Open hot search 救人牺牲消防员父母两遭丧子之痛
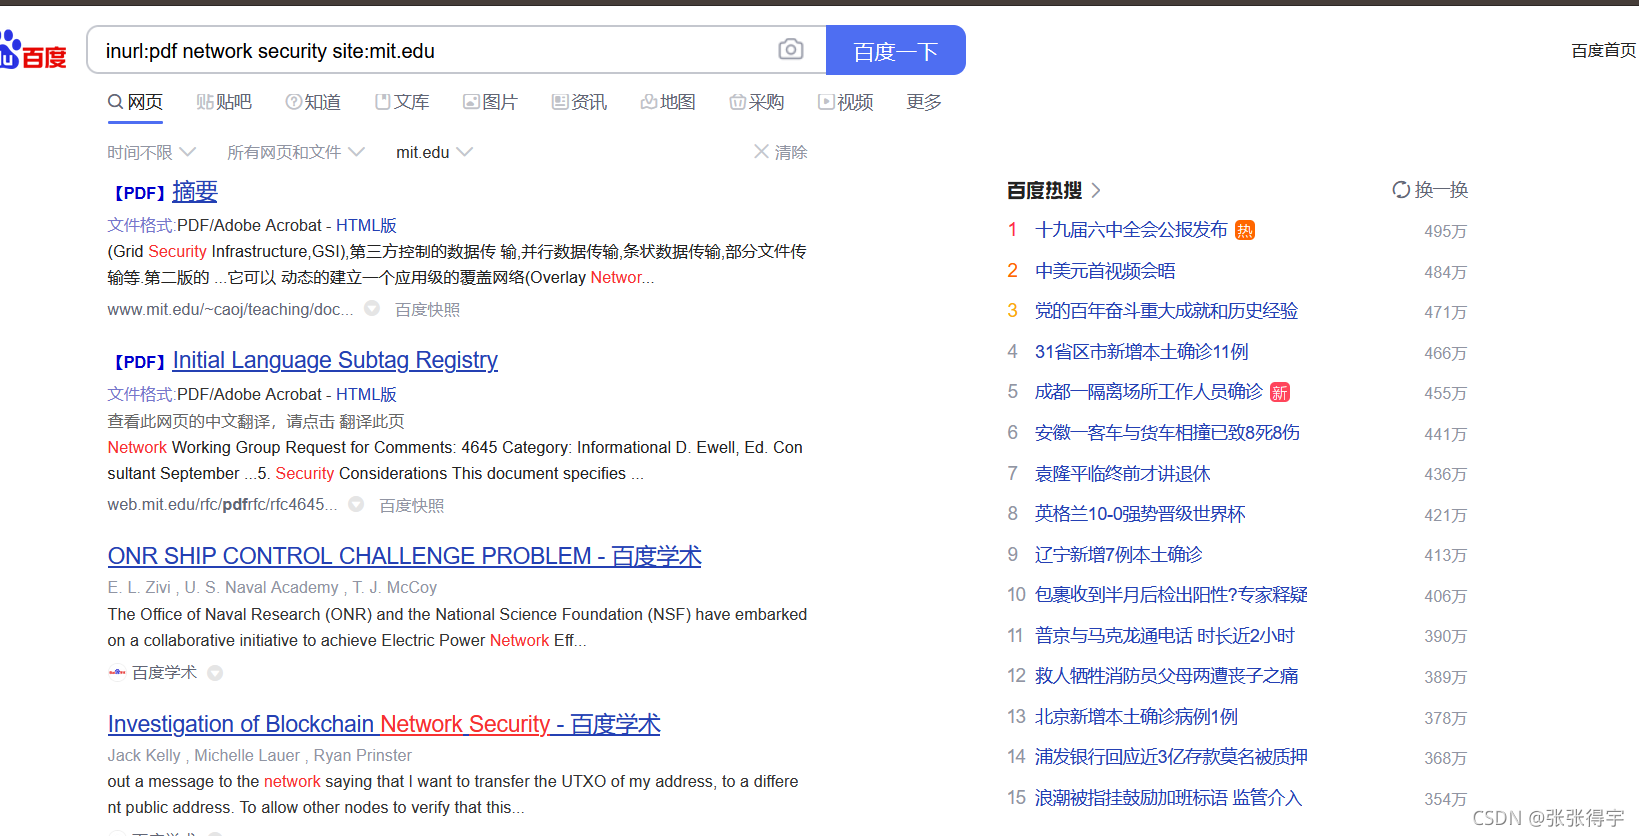 1166,676
